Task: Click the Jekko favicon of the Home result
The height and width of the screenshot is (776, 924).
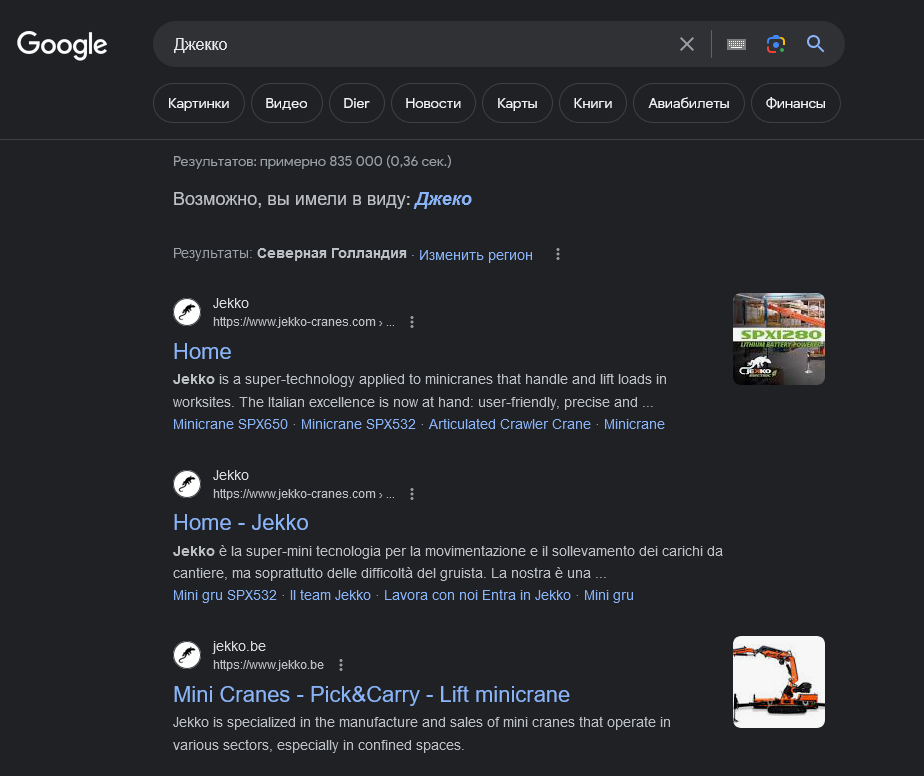Action: pos(187,312)
